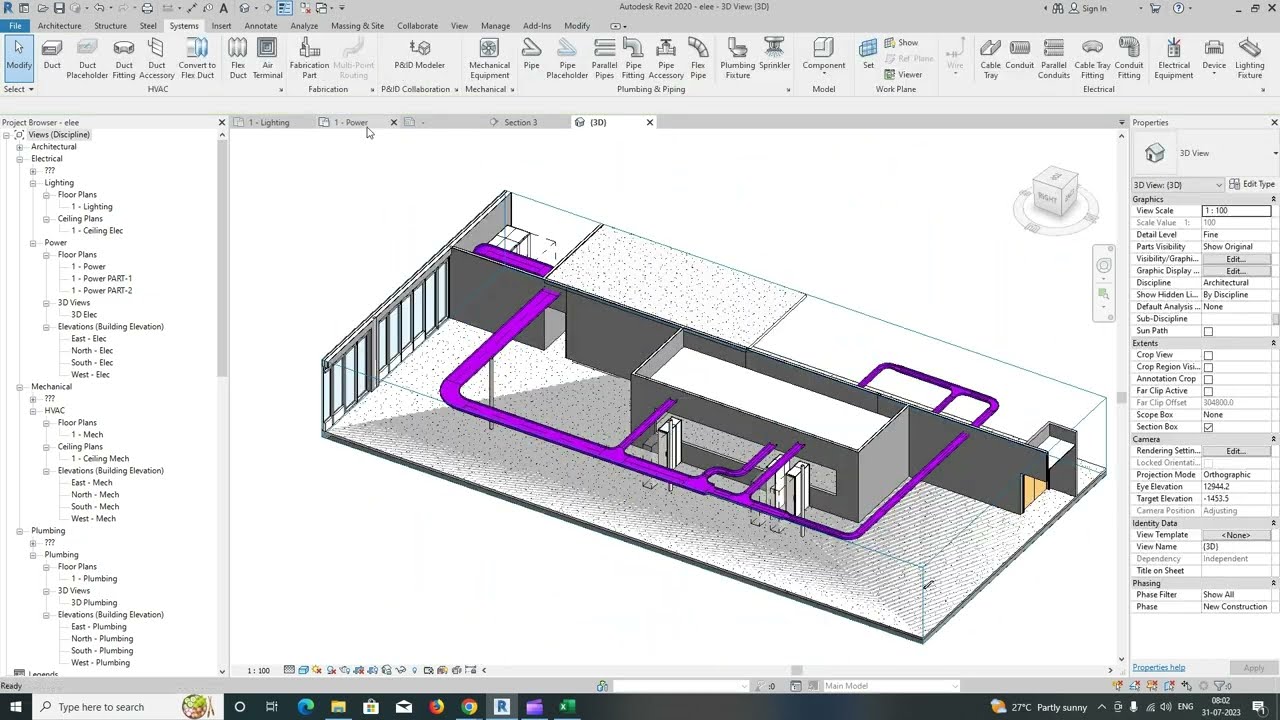Collapse the Mechanical tree node
The height and width of the screenshot is (720, 1280).
19,387
